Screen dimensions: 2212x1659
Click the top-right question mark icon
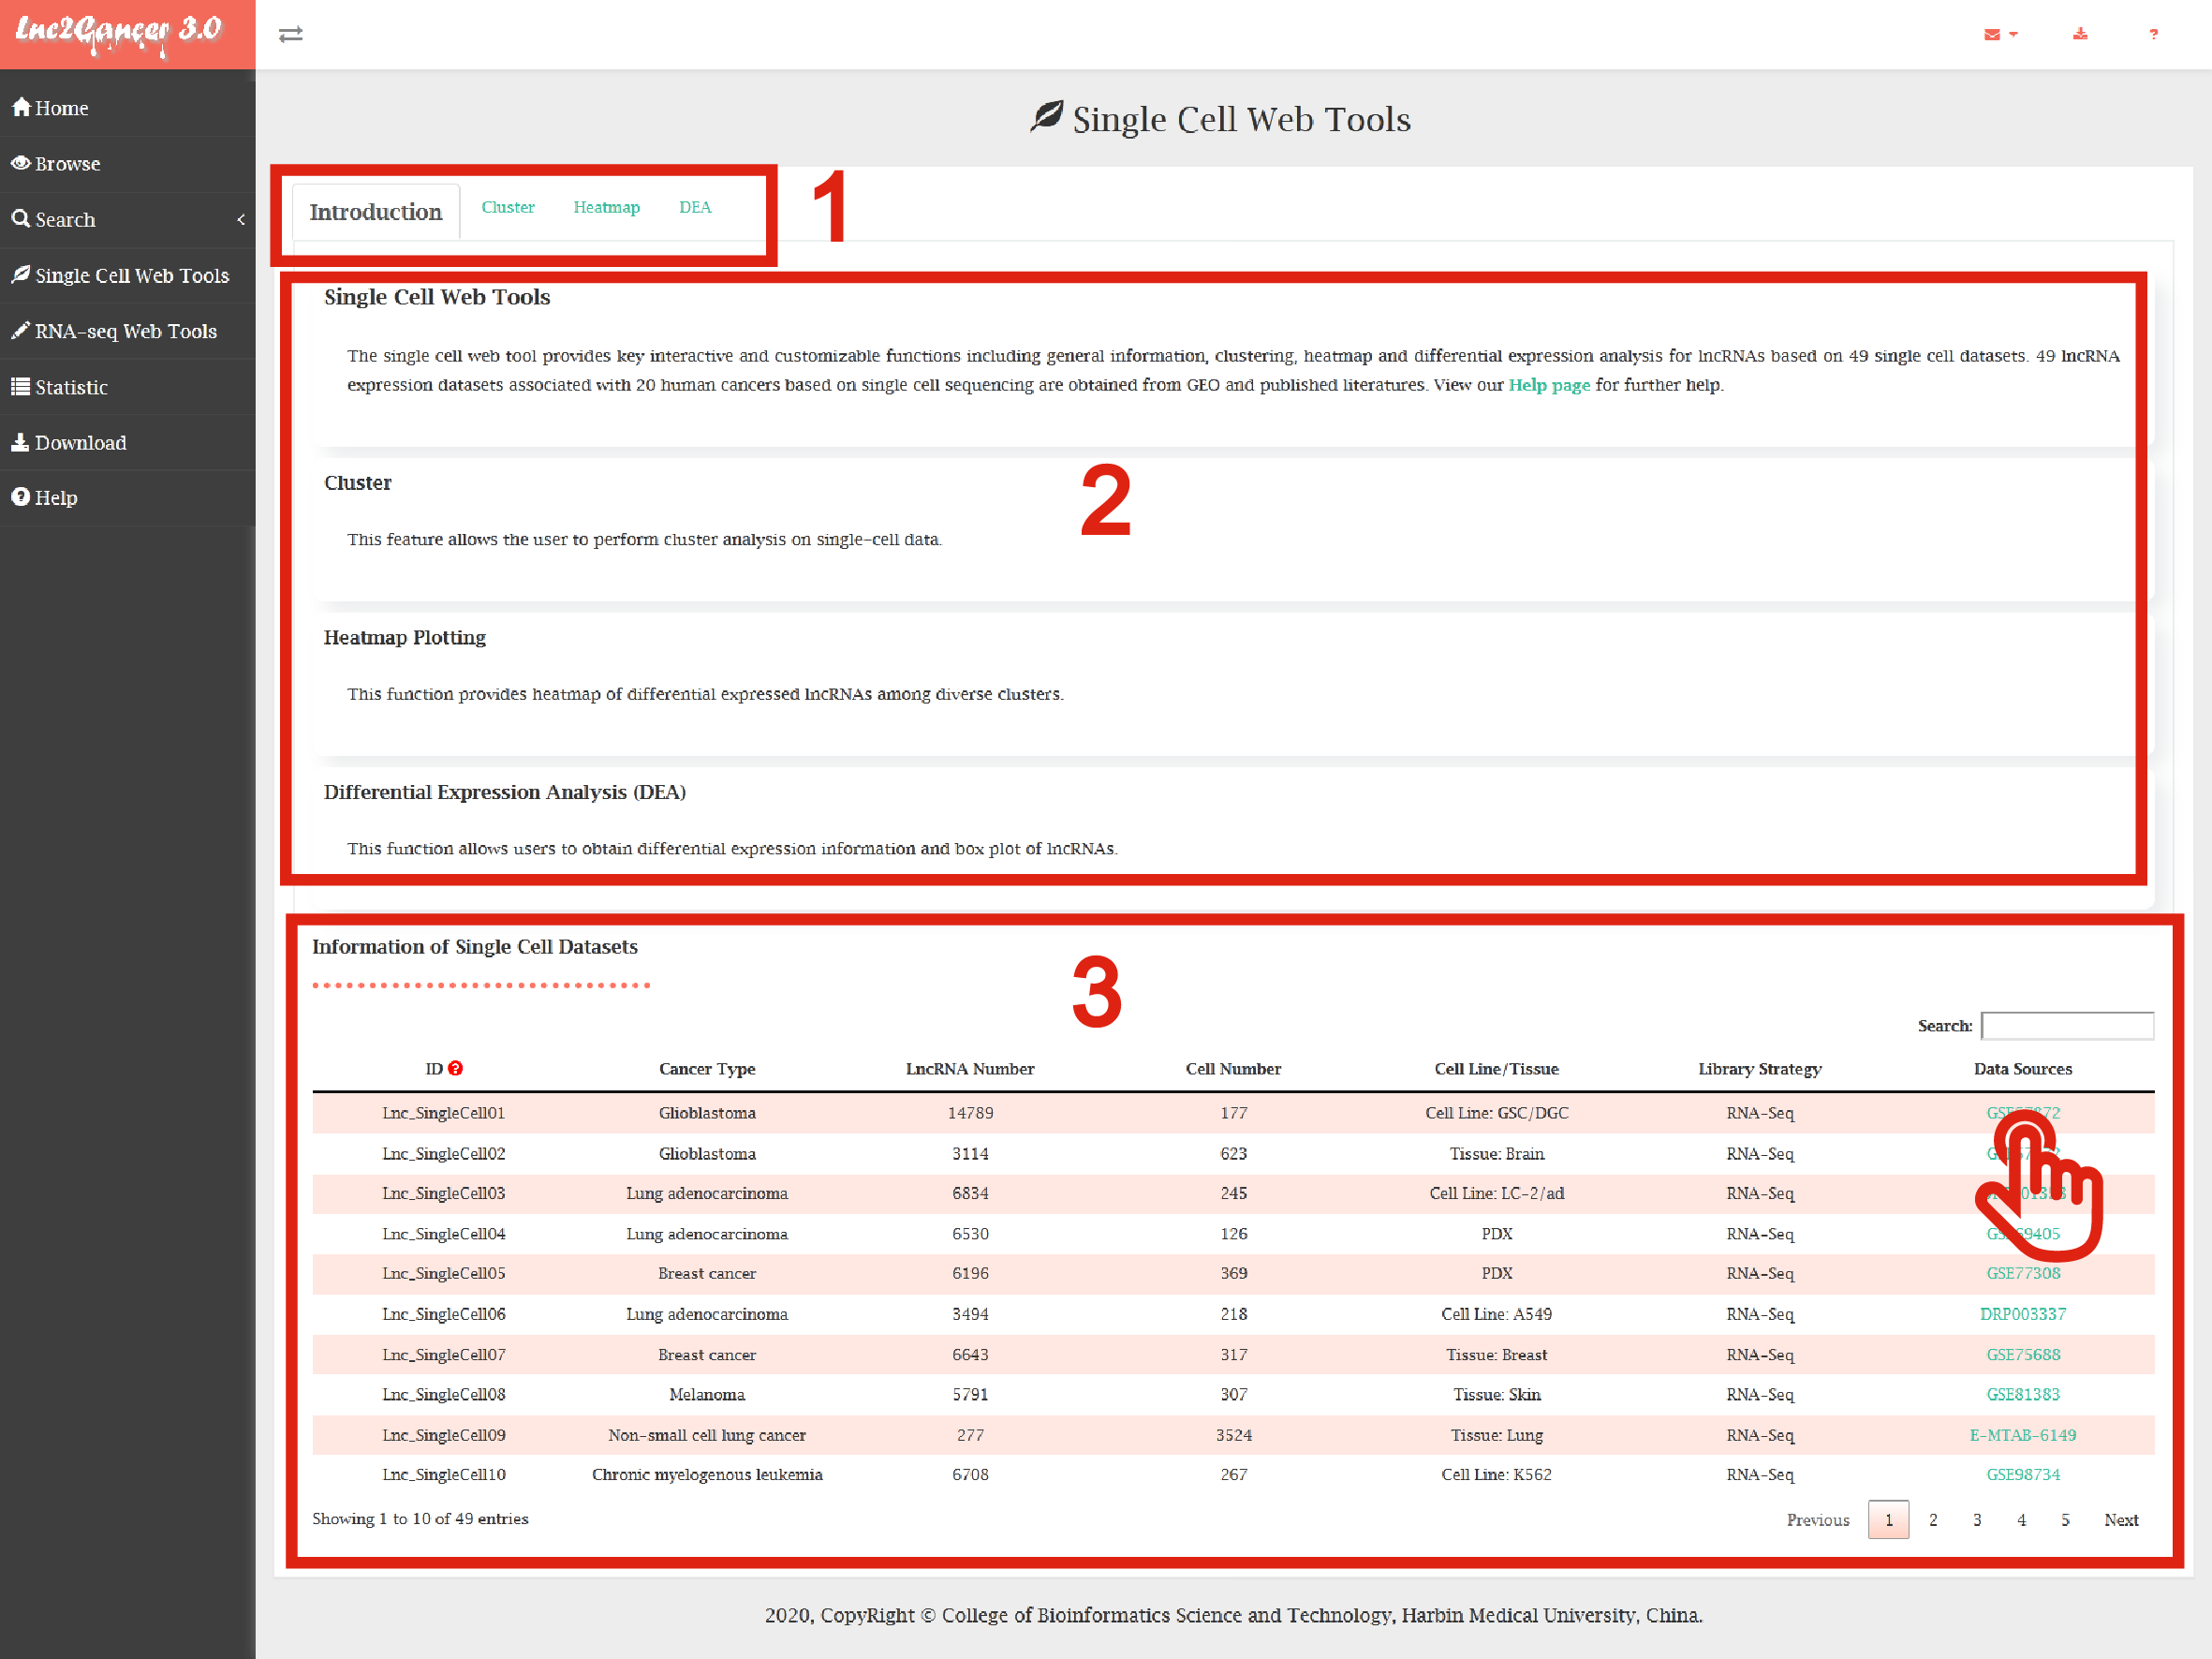coord(2153,35)
